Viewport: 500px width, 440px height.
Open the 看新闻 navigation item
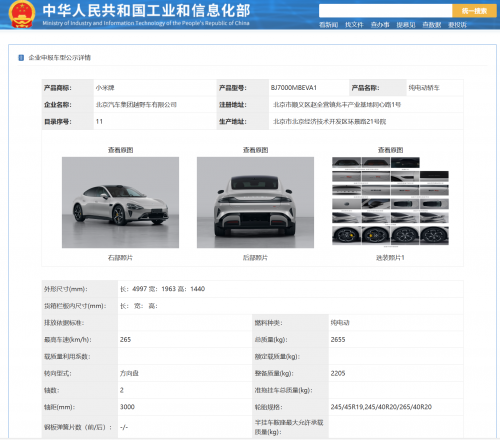point(328,25)
